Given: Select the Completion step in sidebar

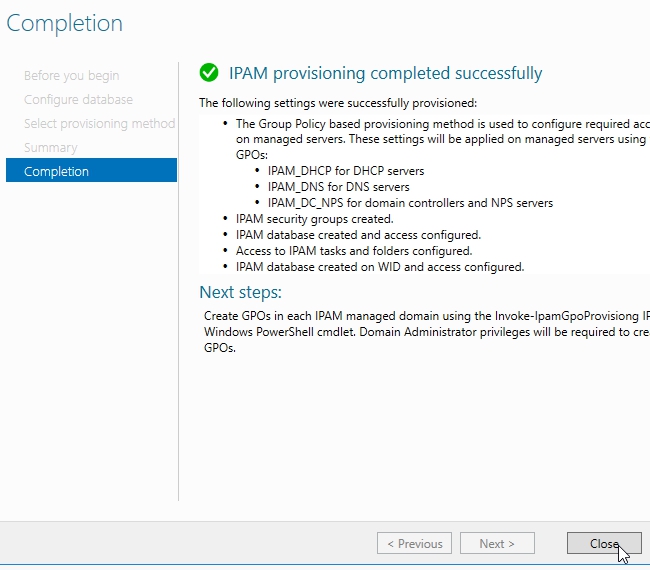Looking at the screenshot, I should pos(91,171).
